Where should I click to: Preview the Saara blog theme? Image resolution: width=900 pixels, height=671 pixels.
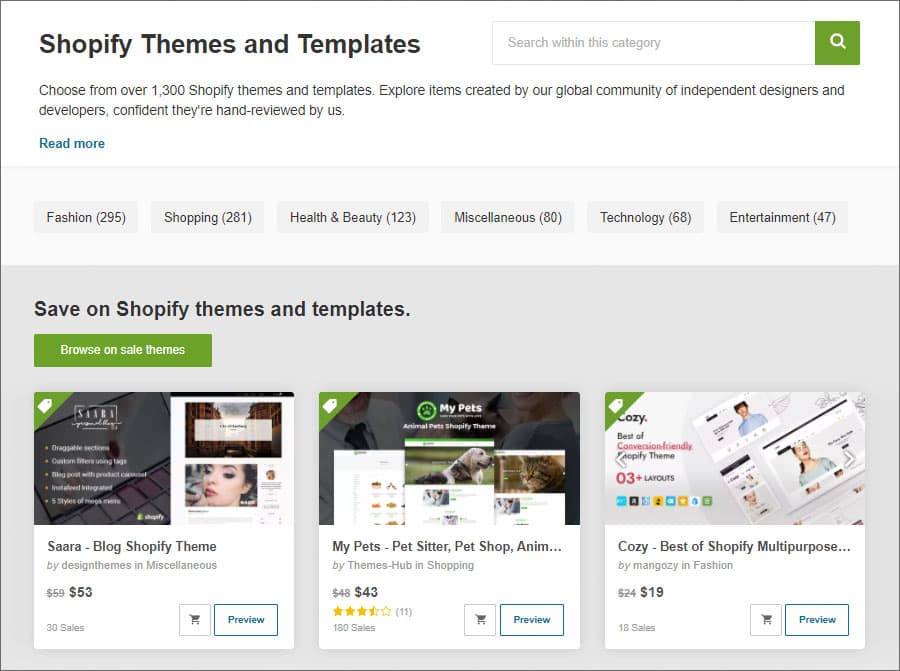coord(246,619)
